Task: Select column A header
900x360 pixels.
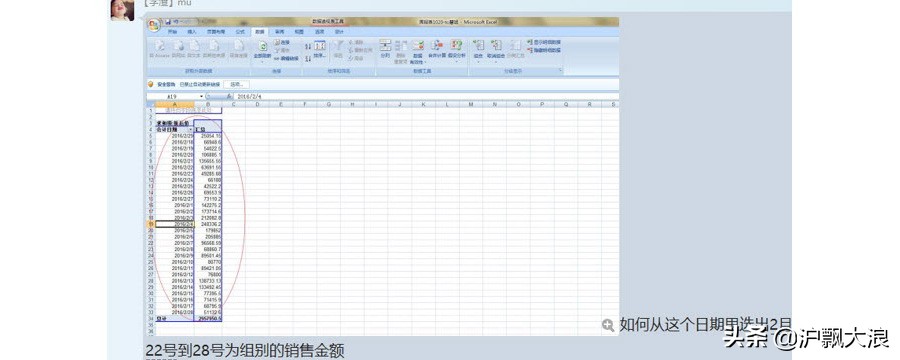Action: tap(175, 104)
